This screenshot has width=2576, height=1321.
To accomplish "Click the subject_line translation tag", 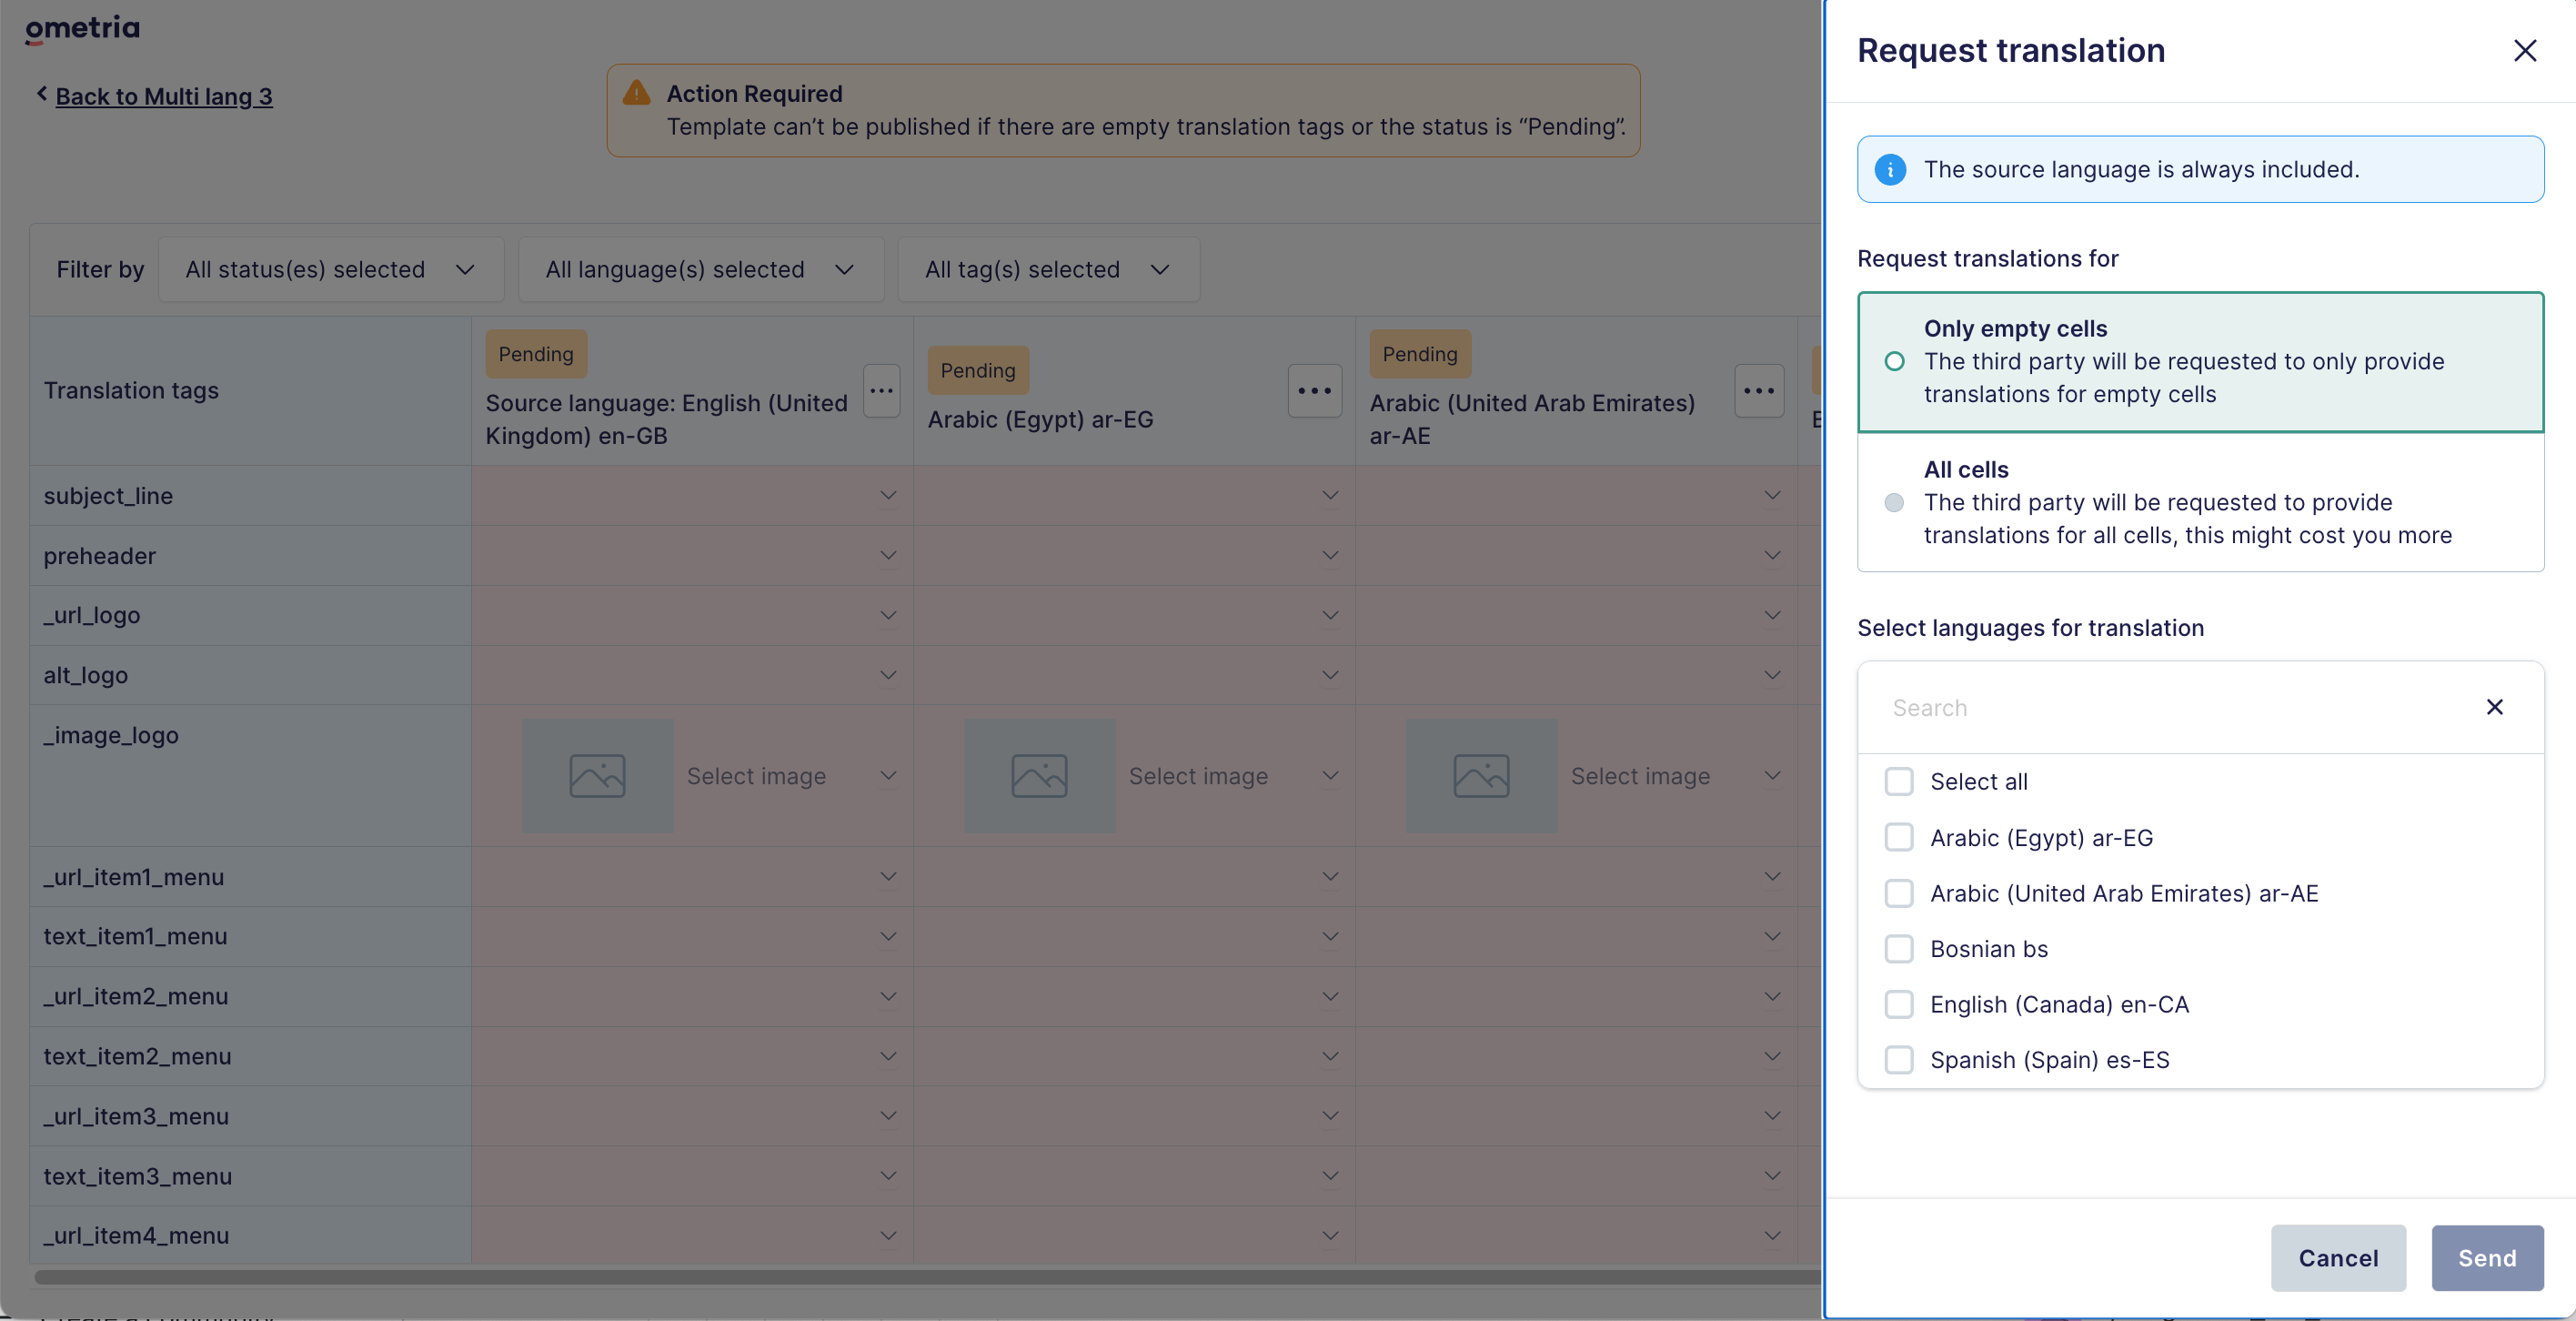I will click(x=108, y=495).
